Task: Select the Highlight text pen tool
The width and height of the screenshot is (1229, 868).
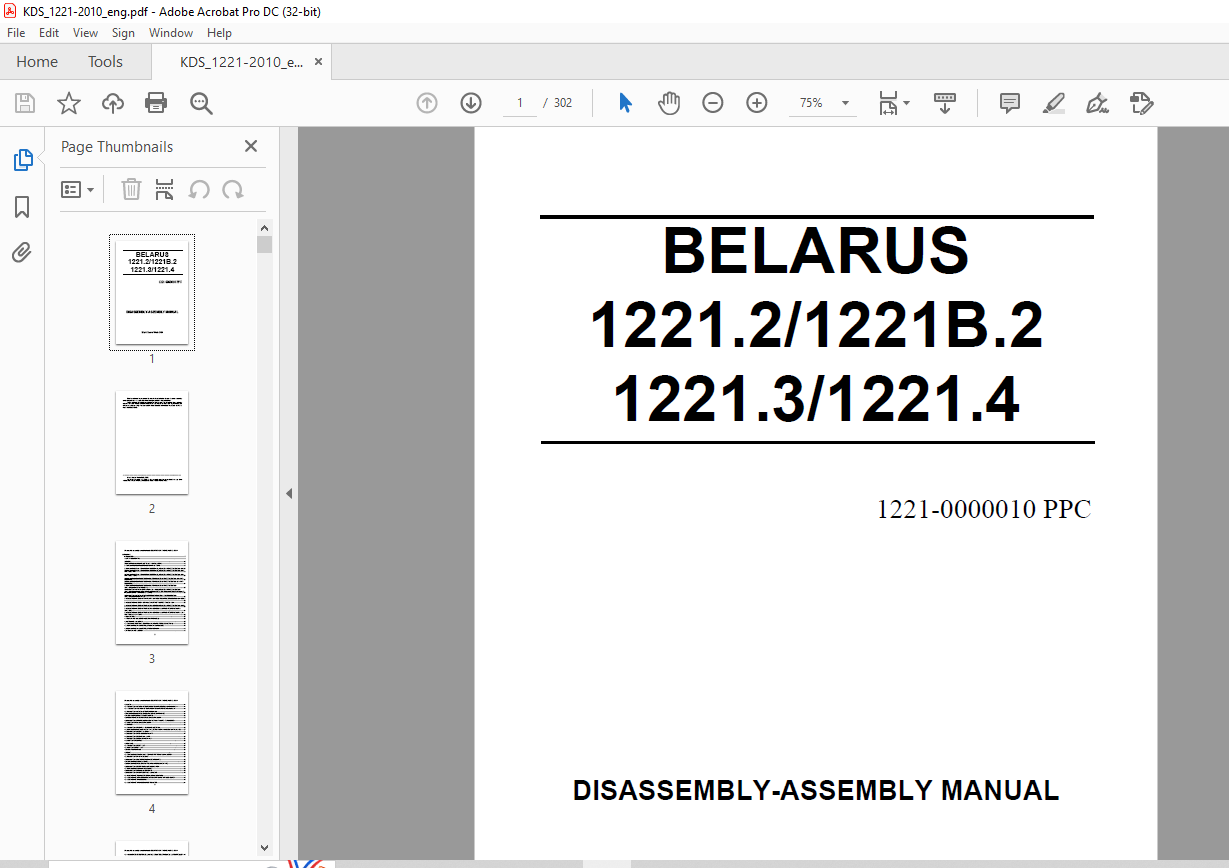Action: 1053,103
